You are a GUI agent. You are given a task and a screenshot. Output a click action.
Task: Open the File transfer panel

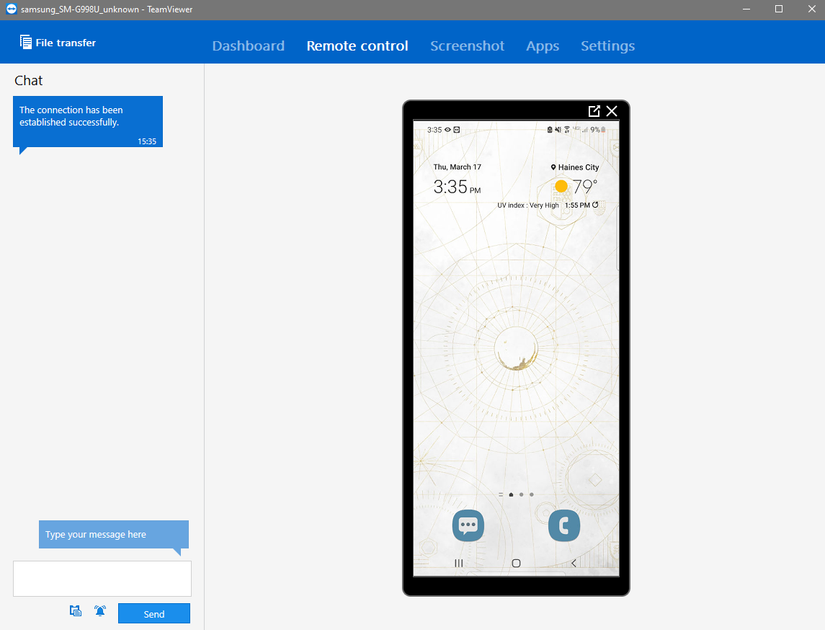pos(58,42)
